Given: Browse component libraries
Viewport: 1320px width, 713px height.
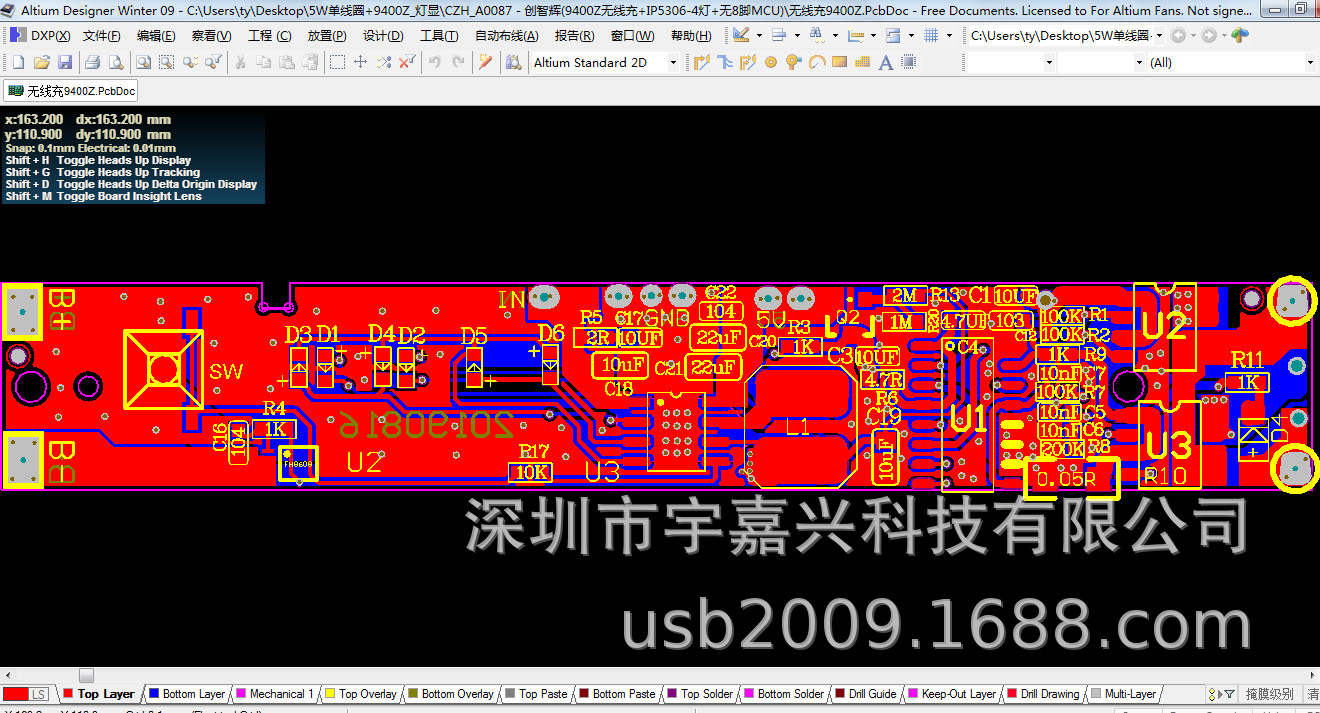Looking at the screenshot, I should tap(513, 62).
